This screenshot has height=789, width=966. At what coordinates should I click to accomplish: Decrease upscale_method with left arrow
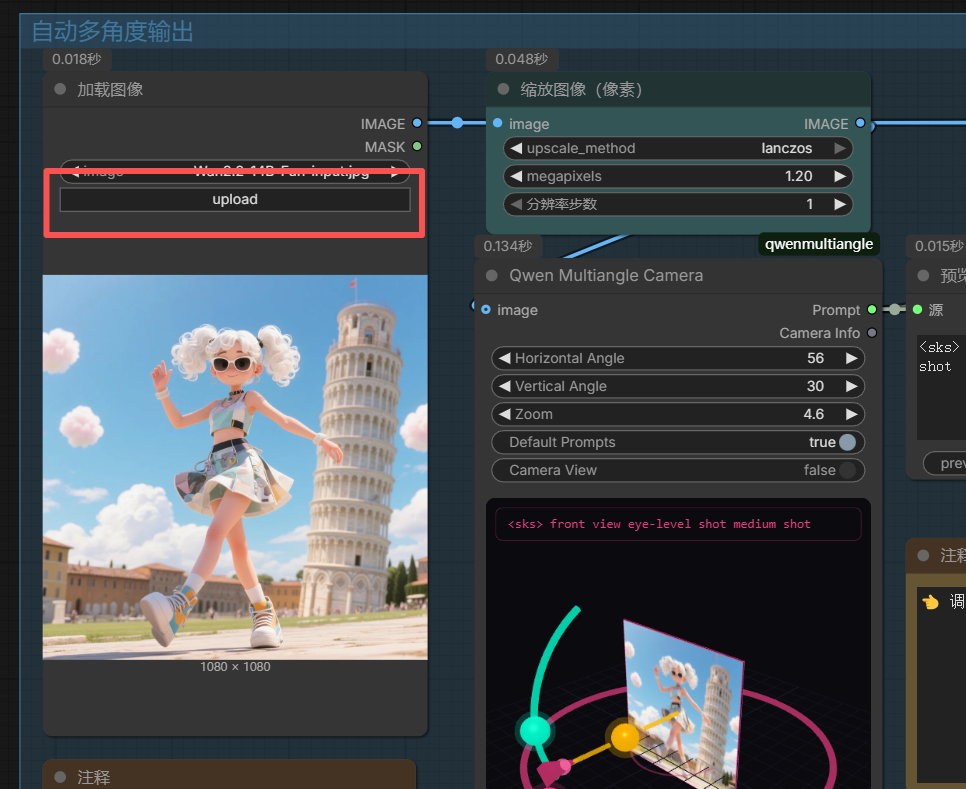click(516, 148)
